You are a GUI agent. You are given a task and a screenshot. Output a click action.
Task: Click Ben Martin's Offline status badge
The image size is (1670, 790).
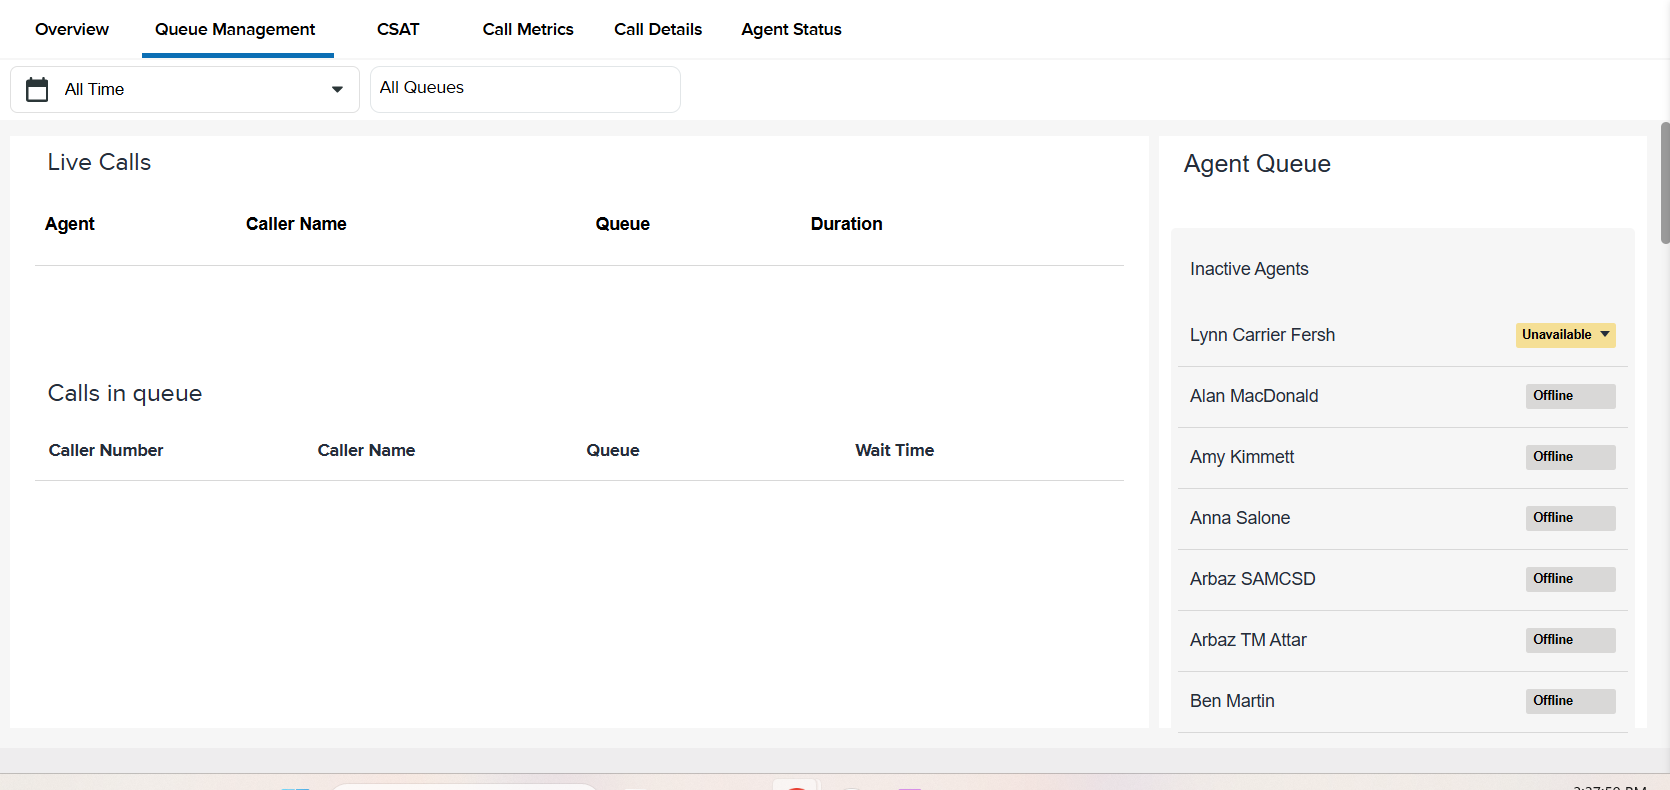point(1569,701)
